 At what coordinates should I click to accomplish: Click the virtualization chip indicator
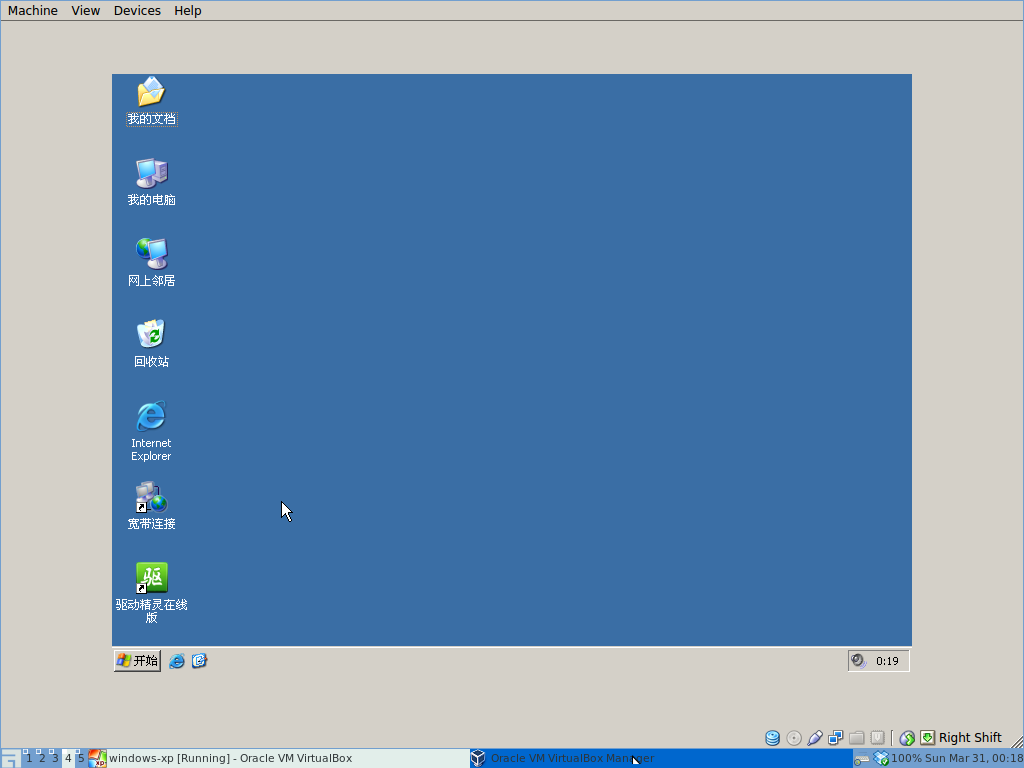878,738
